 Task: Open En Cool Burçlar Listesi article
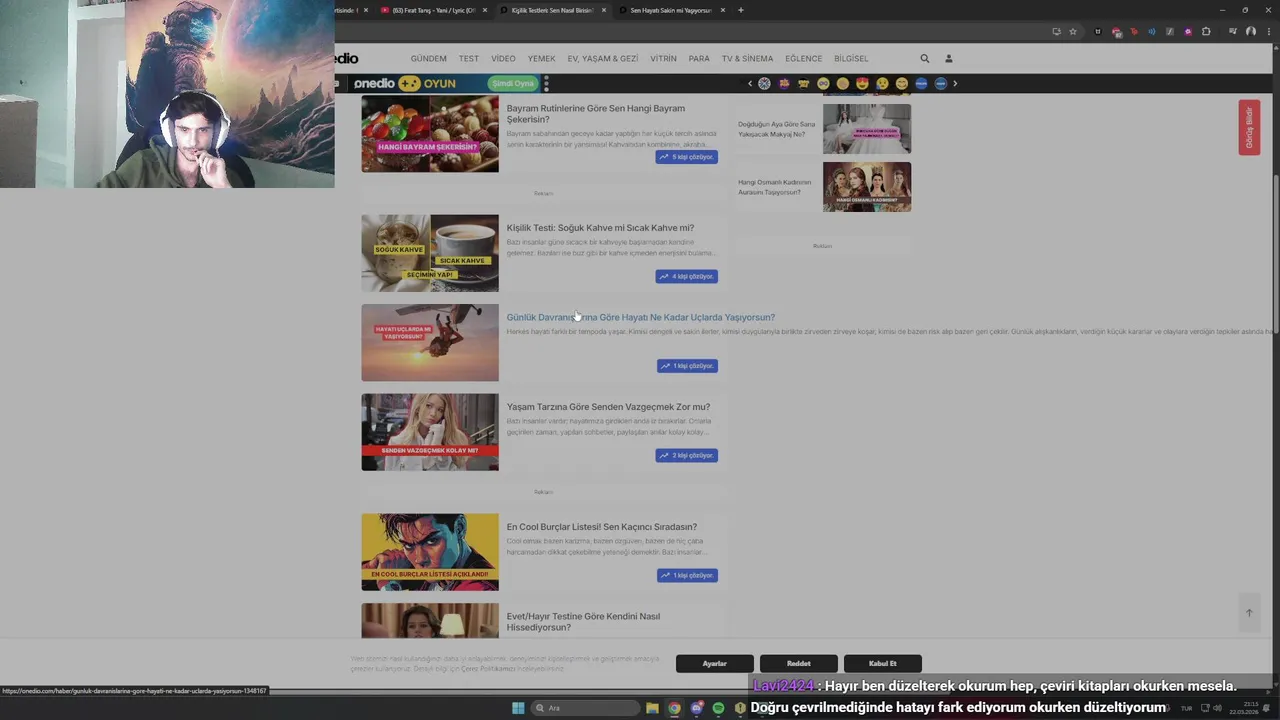pyautogui.click(x=602, y=527)
